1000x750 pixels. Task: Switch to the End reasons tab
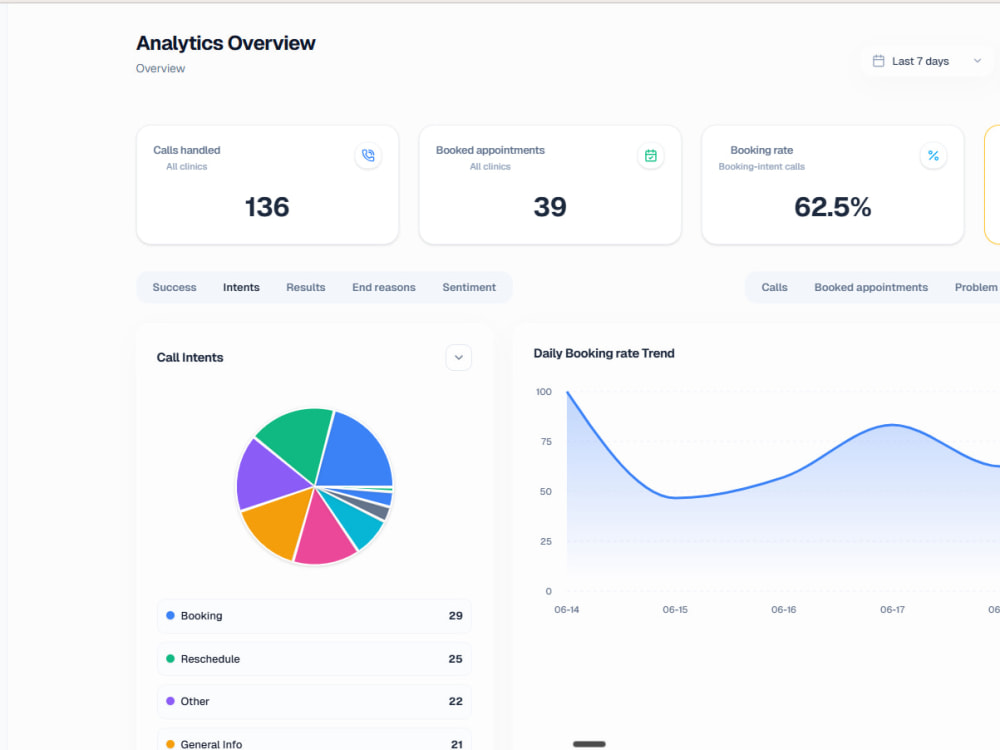click(383, 288)
